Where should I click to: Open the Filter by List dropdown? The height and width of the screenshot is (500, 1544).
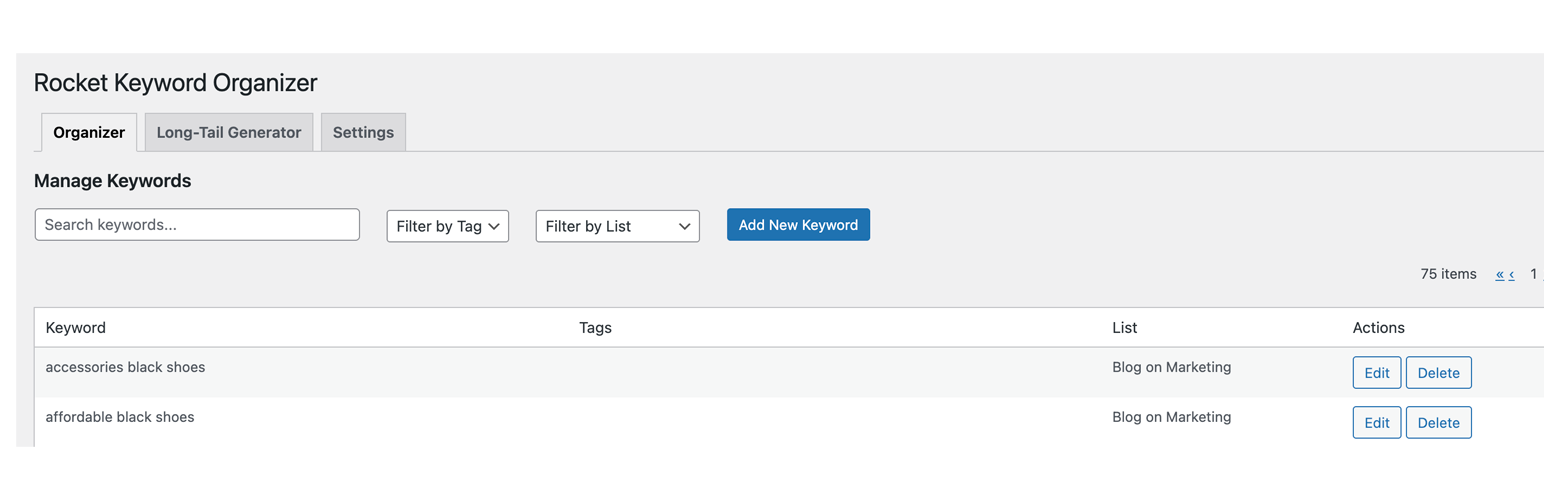click(x=617, y=226)
